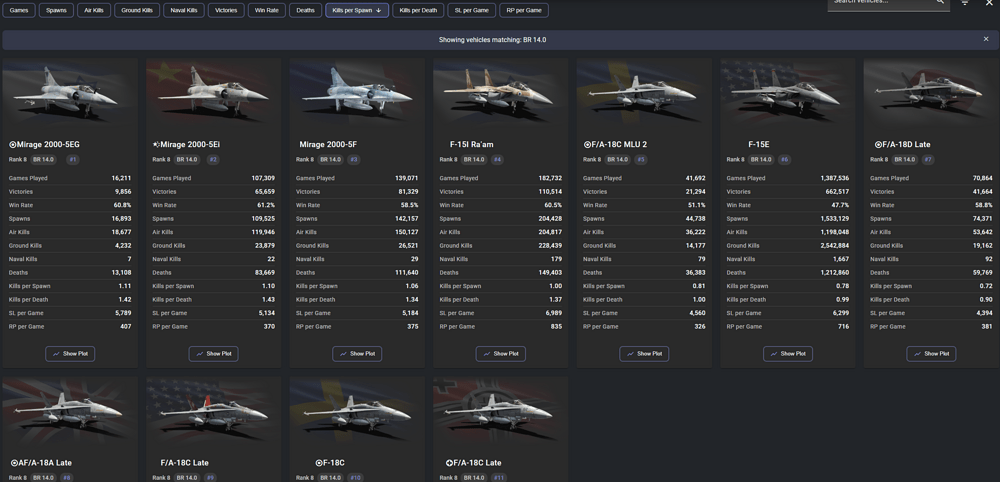Sort vehicles by Kills per Death
The image size is (1000, 482).
click(x=418, y=10)
